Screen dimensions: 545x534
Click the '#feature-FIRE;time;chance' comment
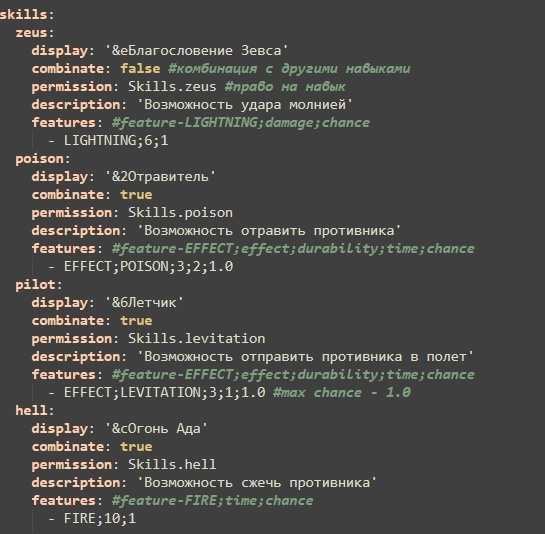coord(212,501)
